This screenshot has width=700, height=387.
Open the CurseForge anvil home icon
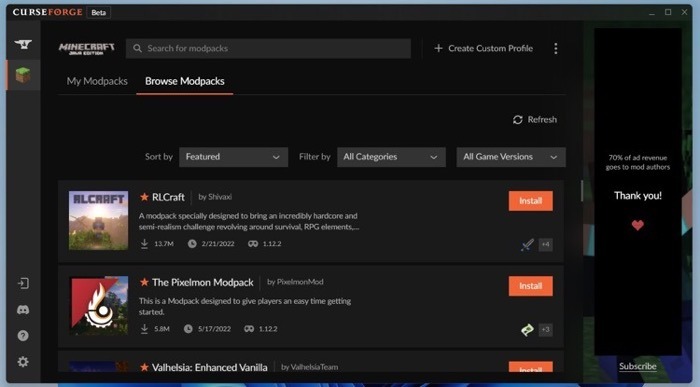[23, 44]
